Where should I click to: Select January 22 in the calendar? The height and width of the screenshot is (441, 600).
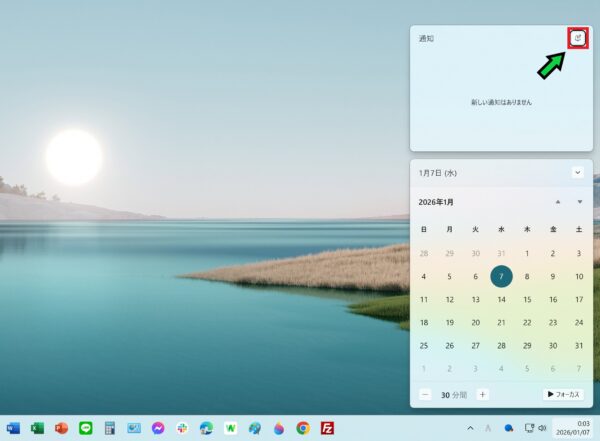click(x=527, y=323)
